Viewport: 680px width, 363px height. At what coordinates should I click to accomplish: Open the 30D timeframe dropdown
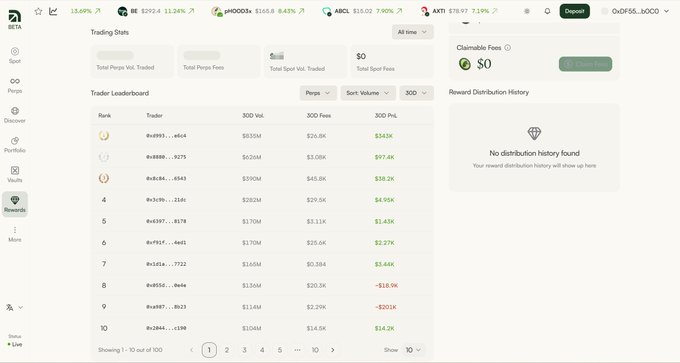coord(416,93)
